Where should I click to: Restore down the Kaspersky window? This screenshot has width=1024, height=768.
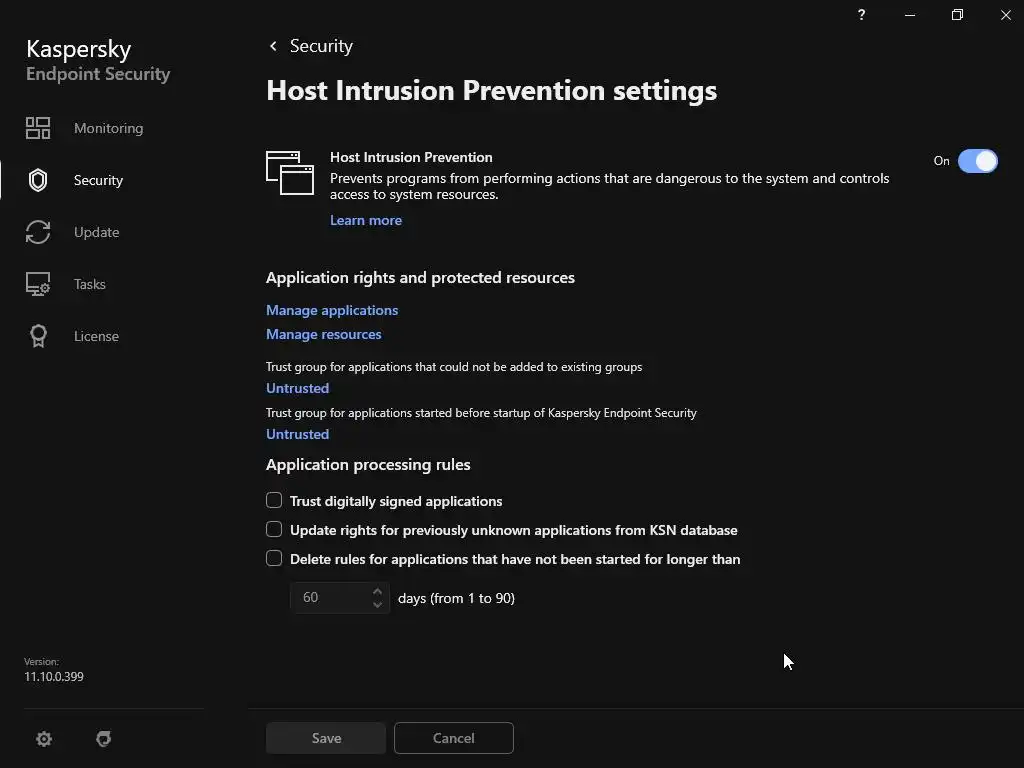pyautogui.click(x=957, y=14)
